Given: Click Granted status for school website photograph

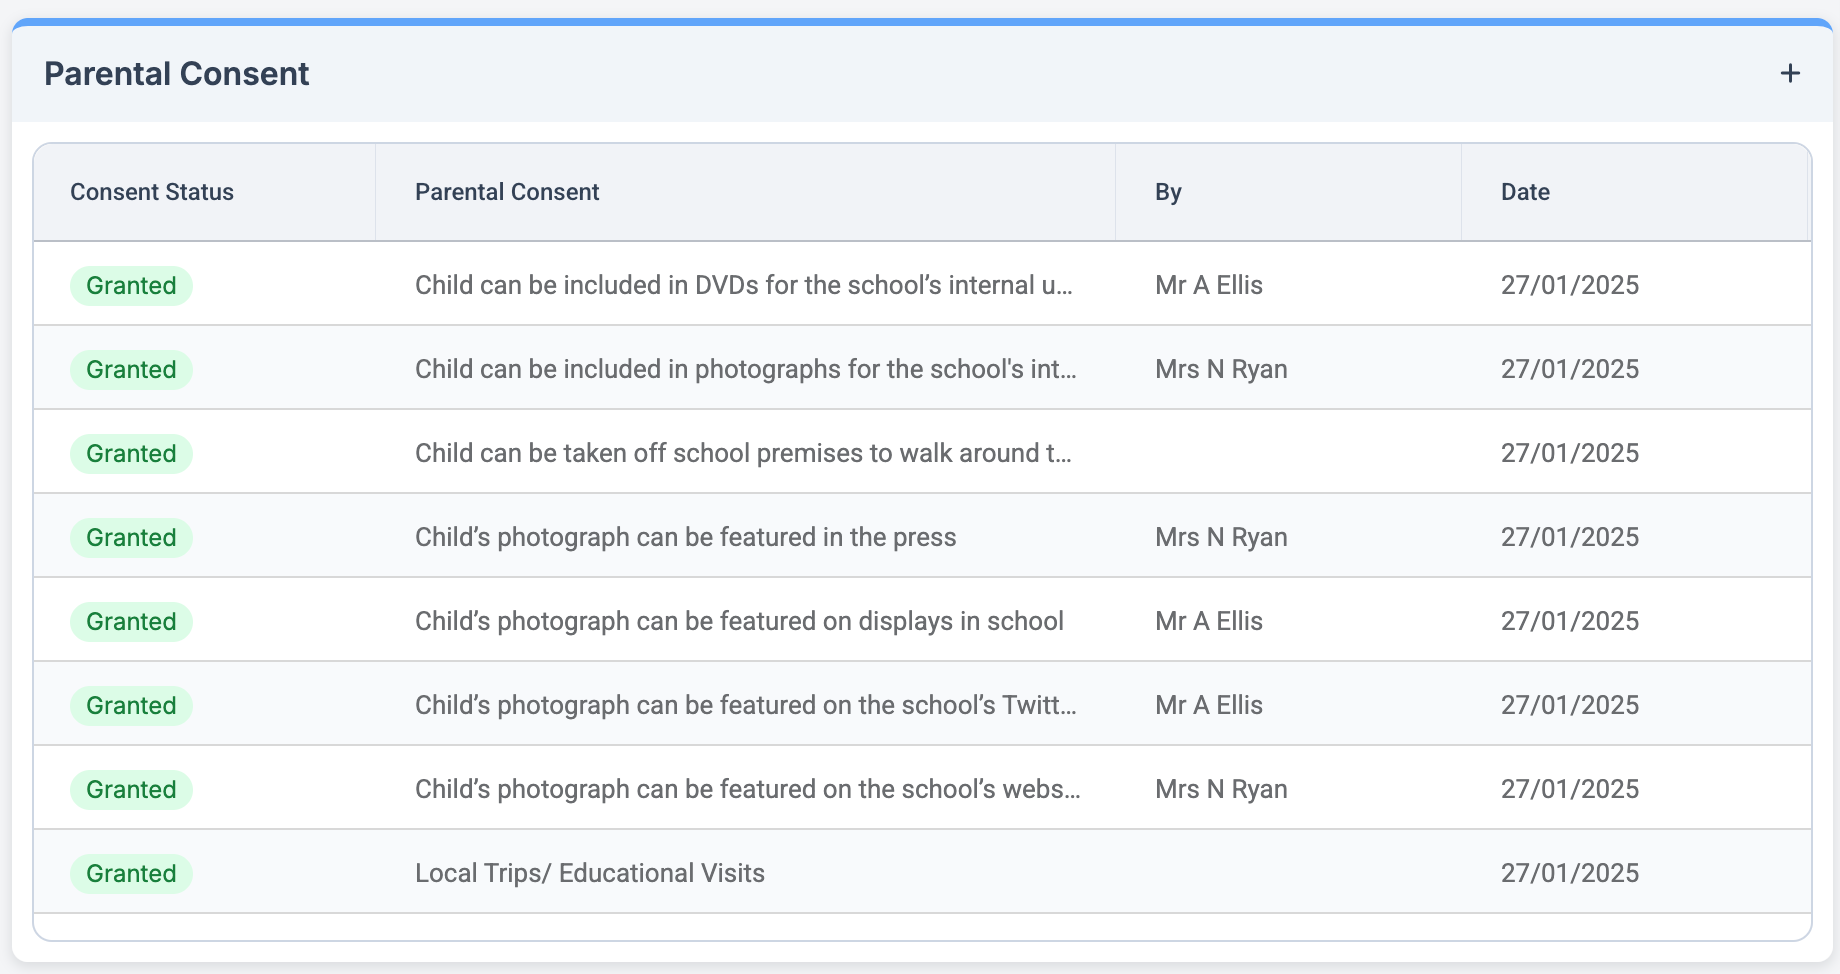Looking at the screenshot, I should point(131,789).
